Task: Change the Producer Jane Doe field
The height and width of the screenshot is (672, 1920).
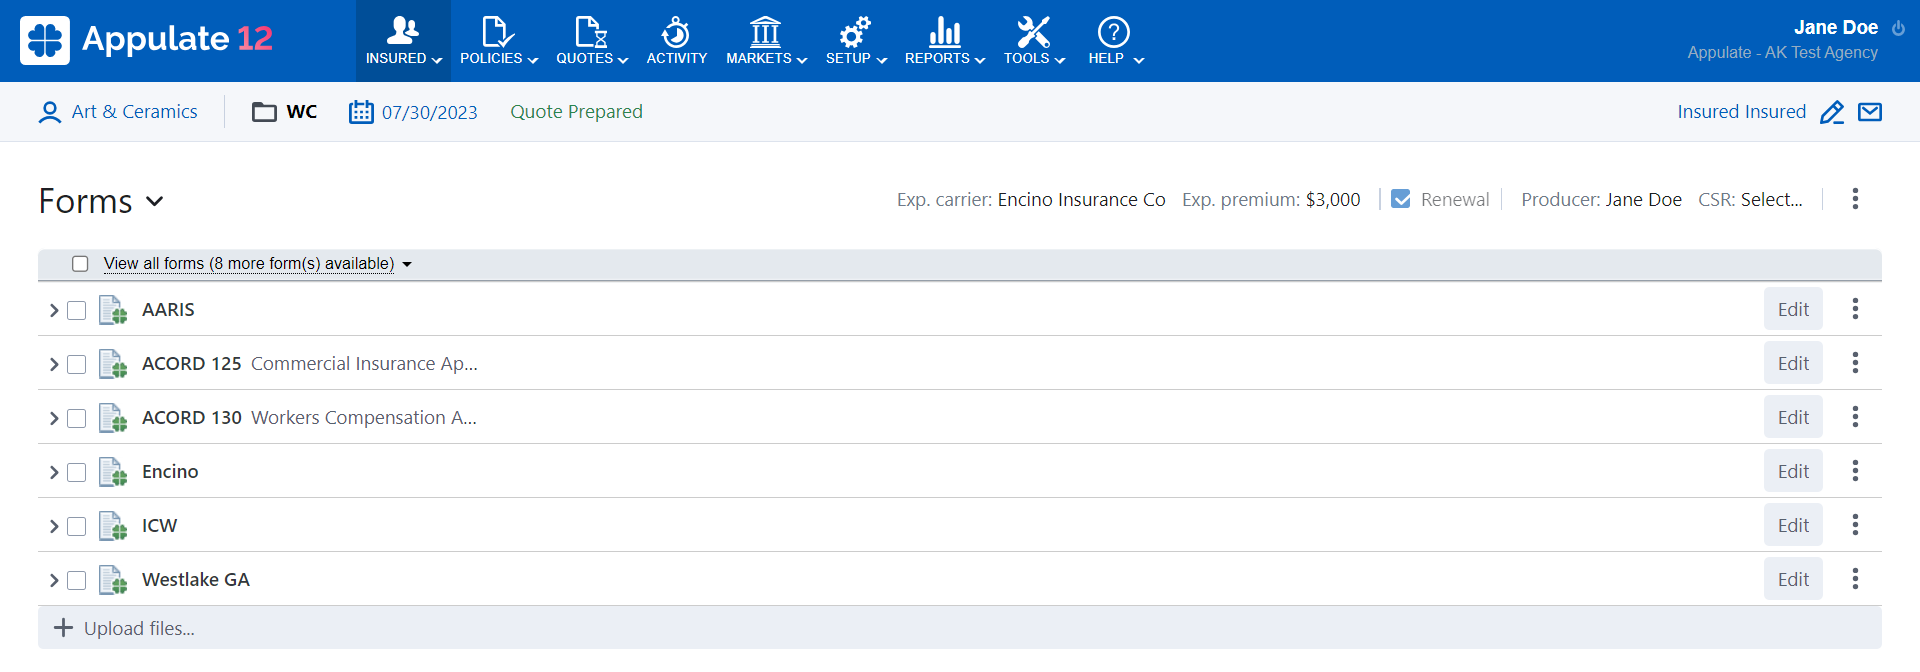Action: click(1643, 200)
